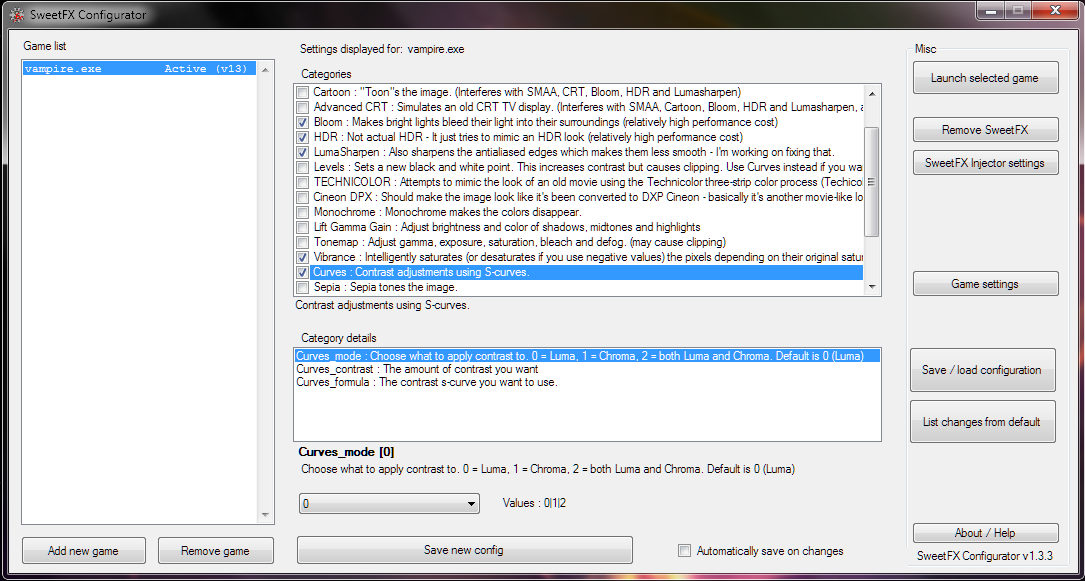Open the About / Help dialog
Viewport: 1085px width, 581px height.
pyautogui.click(x=985, y=533)
